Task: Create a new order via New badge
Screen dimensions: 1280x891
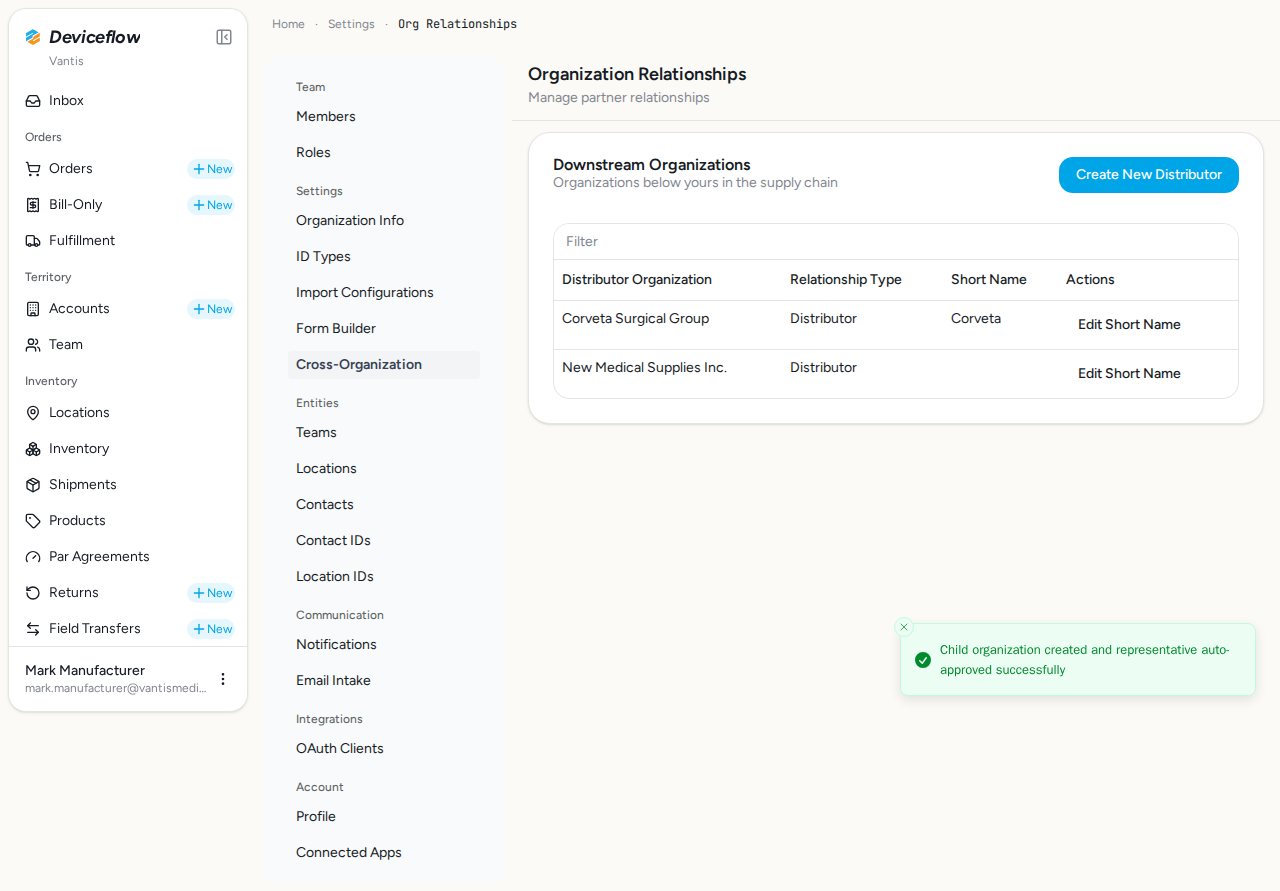Action: pos(212,169)
